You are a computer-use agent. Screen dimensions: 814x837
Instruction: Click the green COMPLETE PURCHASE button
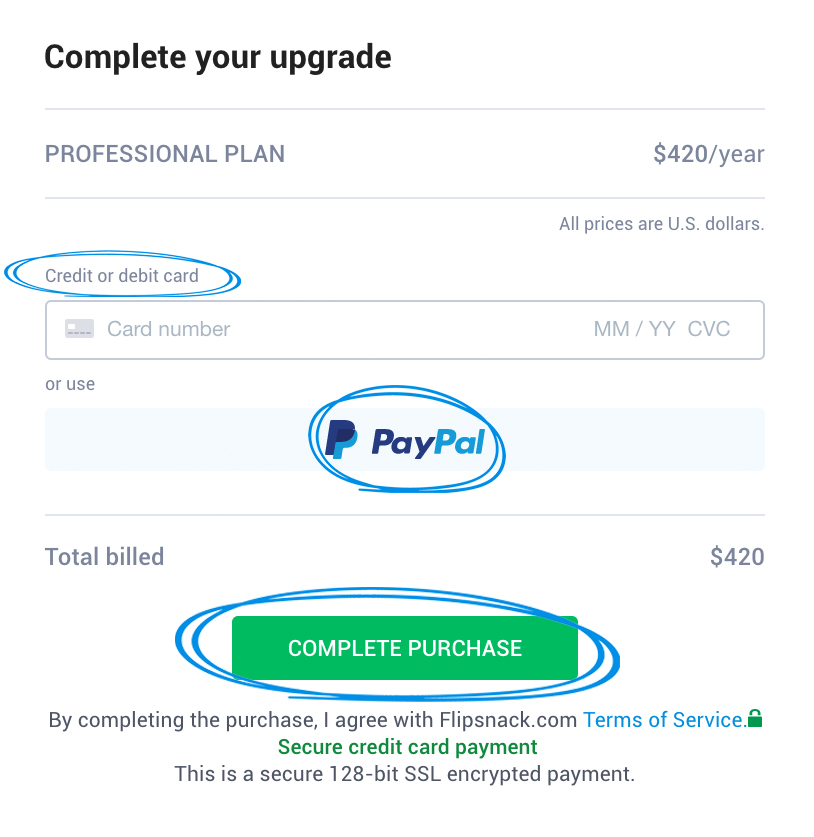point(405,648)
